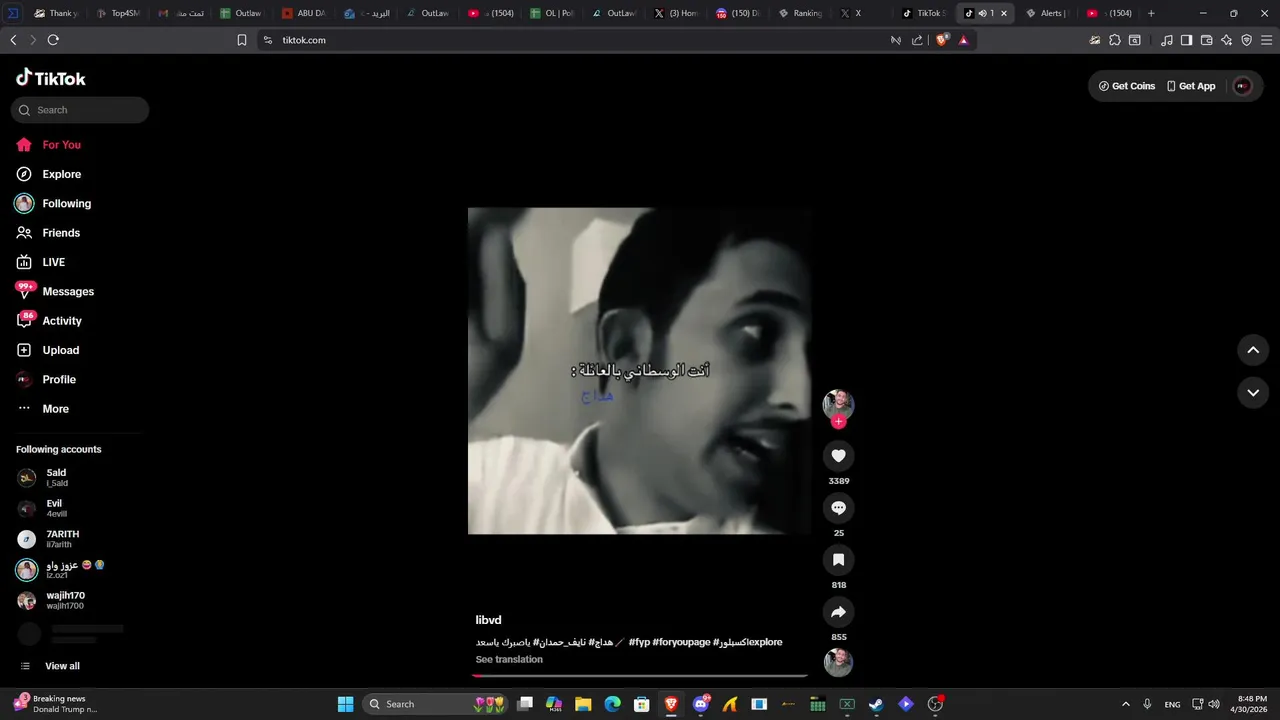Open the browser hamburger menu
Viewport: 1280px width, 720px height.
pos(1266,40)
